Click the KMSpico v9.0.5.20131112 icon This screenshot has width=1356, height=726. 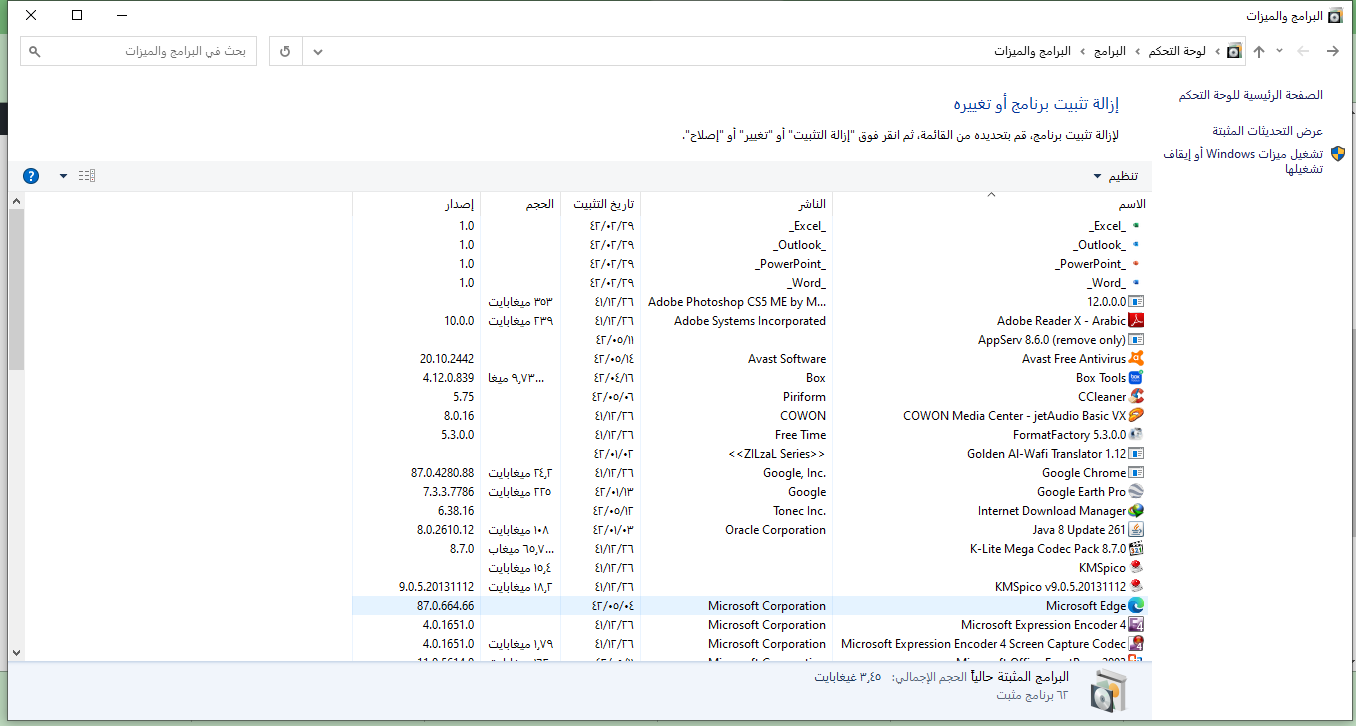pyautogui.click(x=1136, y=587)
